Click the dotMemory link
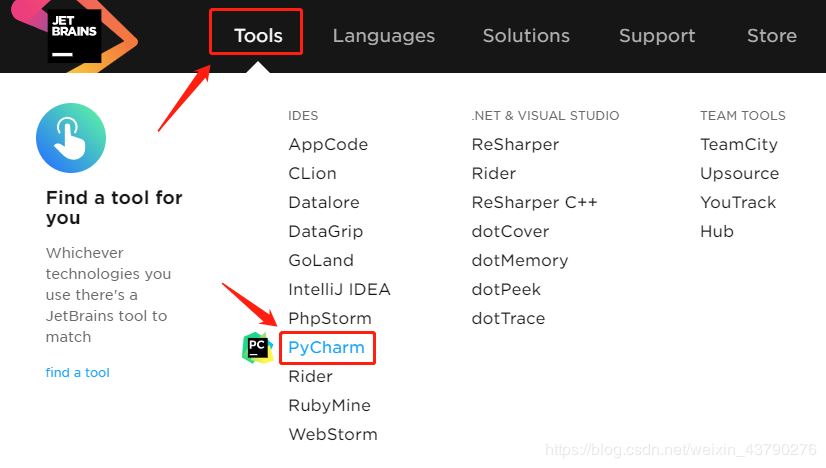This screenshot has height=468, width=826. [x=519, y=261]
